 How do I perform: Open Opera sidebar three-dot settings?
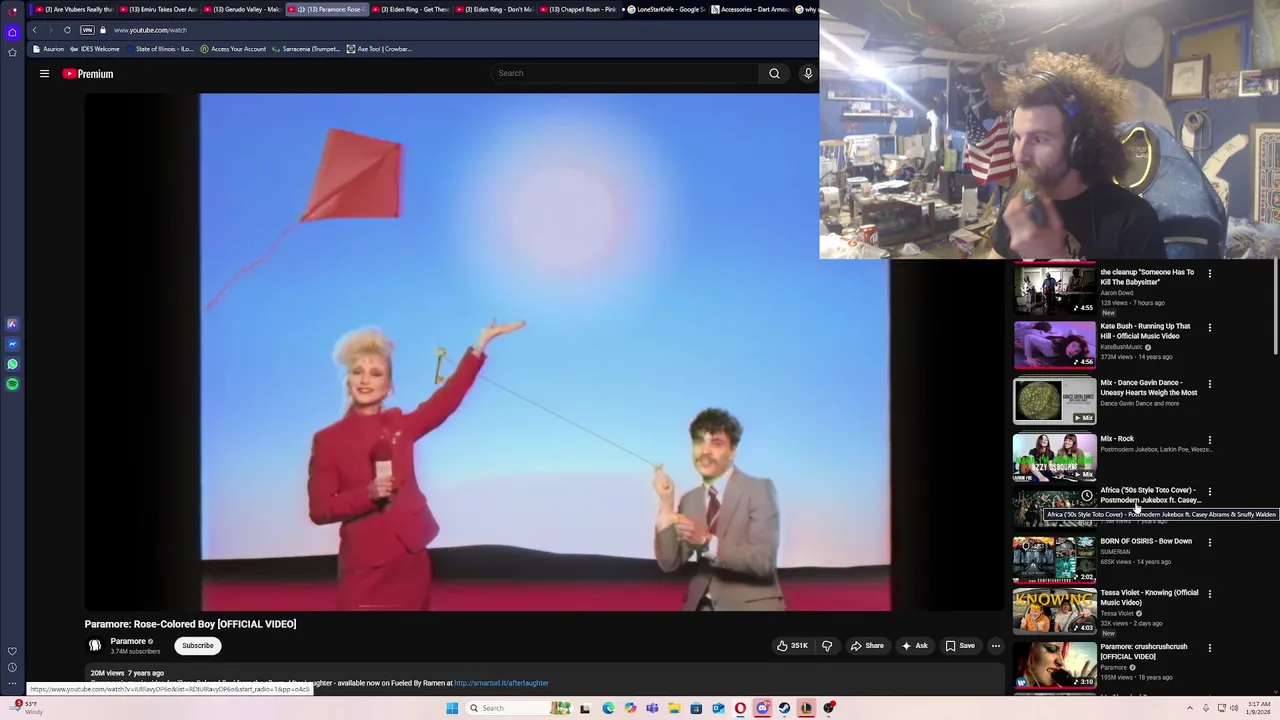click(x=12, y=684)
